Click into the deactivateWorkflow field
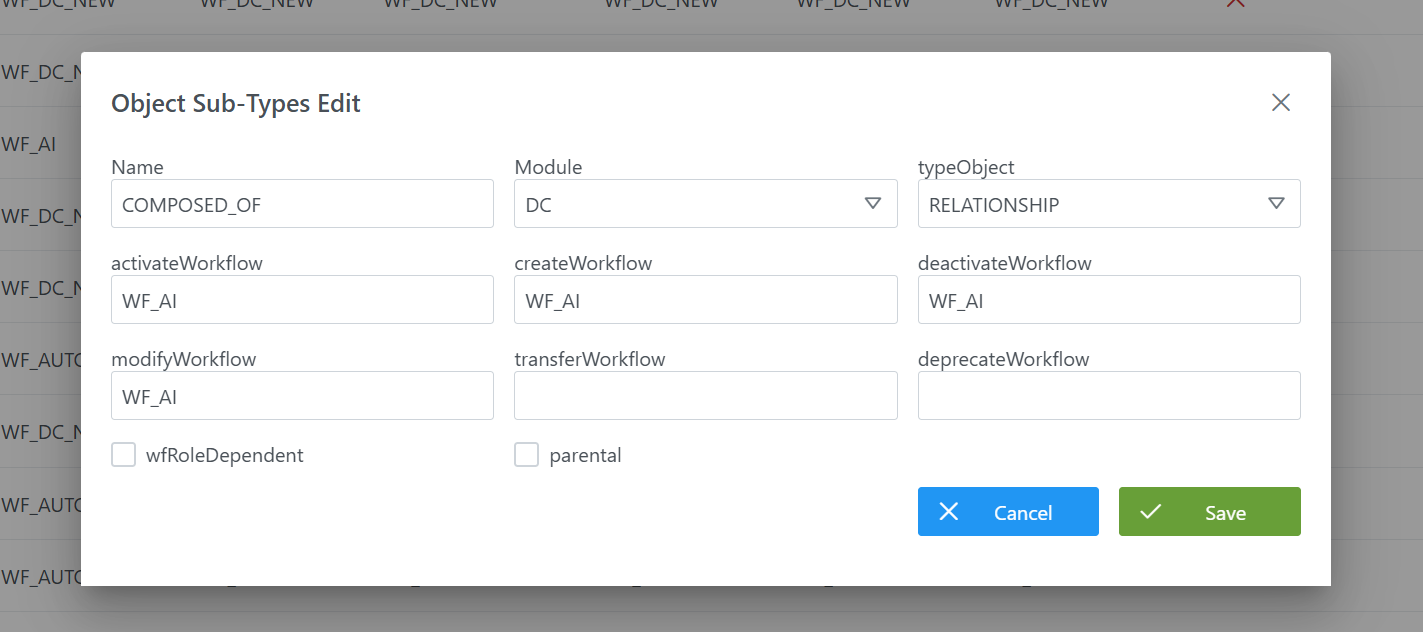Image resolution: width=1423 pixels, height=632 pixels. (x=1108, y=300)
